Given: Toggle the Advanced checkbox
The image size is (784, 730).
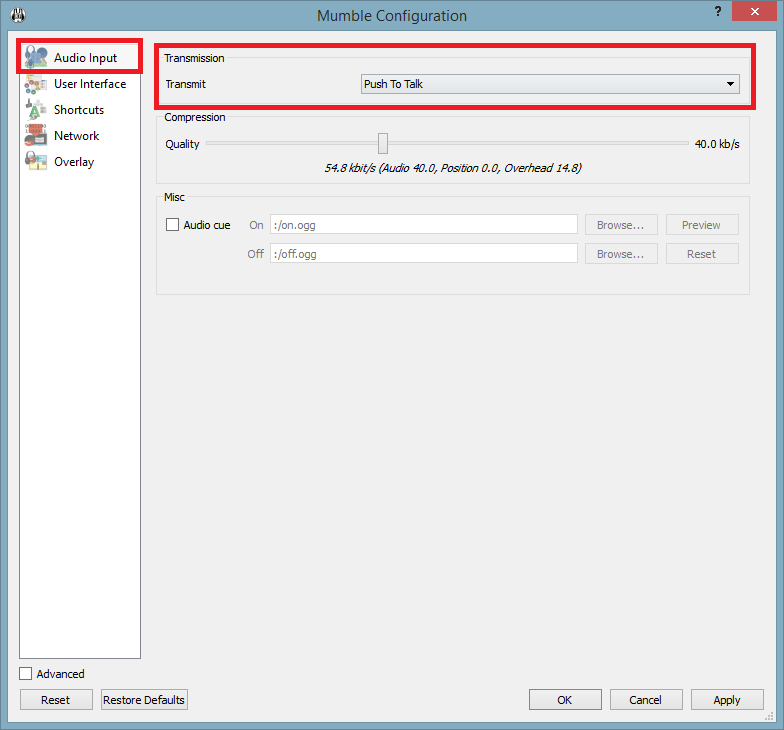Looking at the screenshot, I should (x=26, y=674).
